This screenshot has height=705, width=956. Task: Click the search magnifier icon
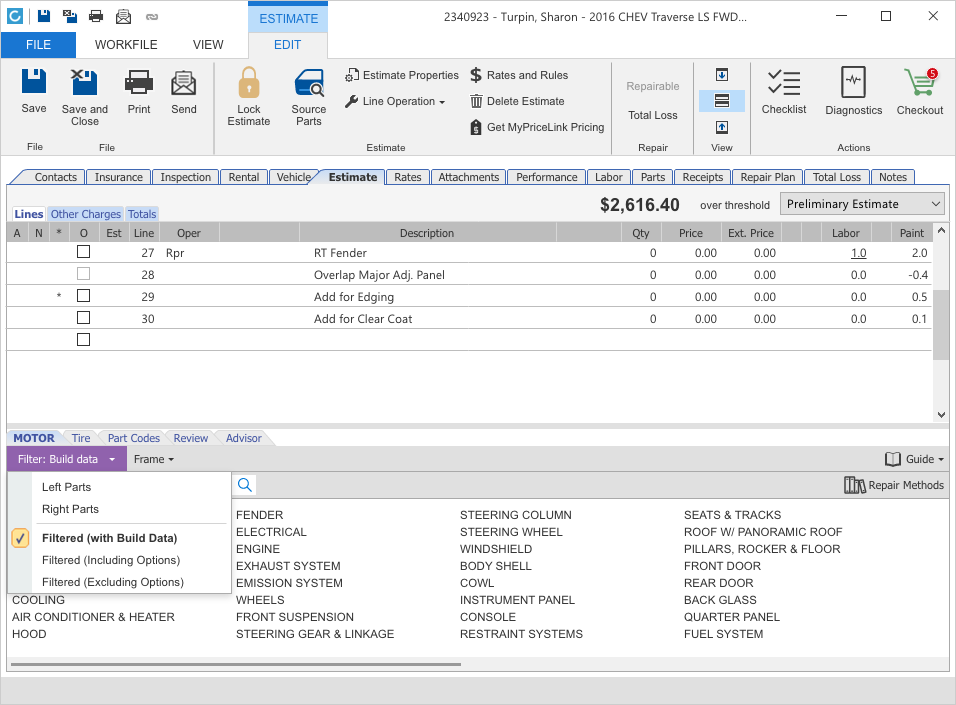point(245,485)
